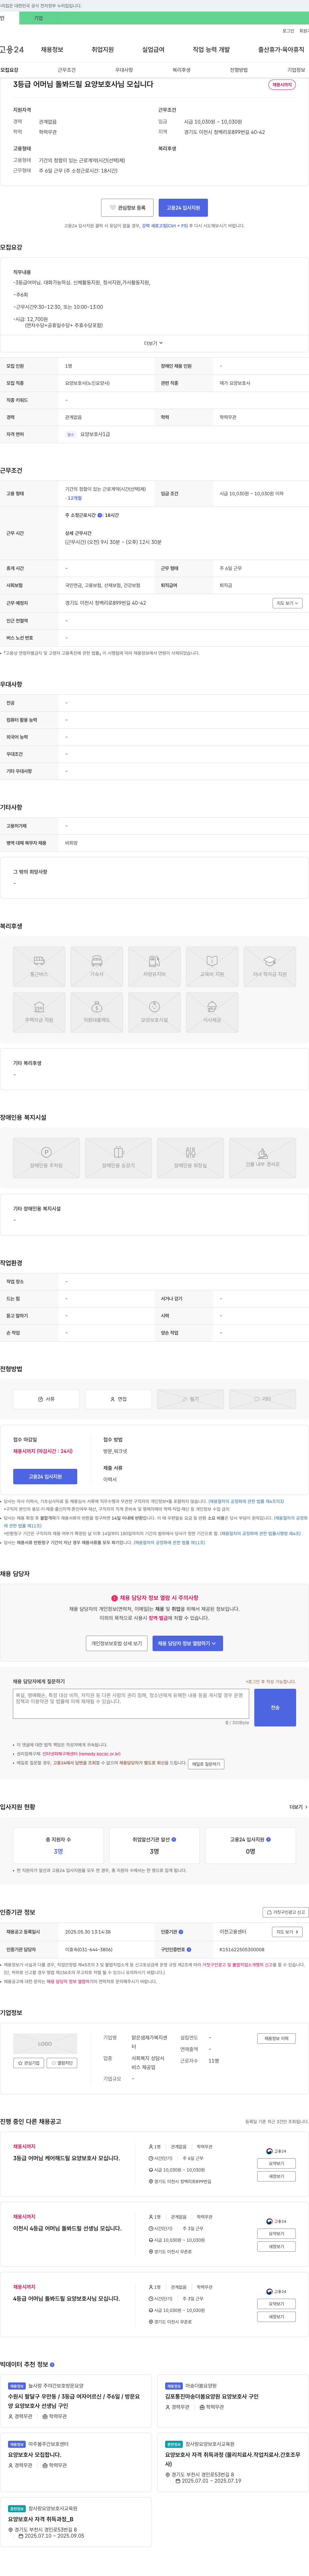309x2576 pixels.
Task: Click the 장애인용 승강기 icon
Action: point(118,1158)
